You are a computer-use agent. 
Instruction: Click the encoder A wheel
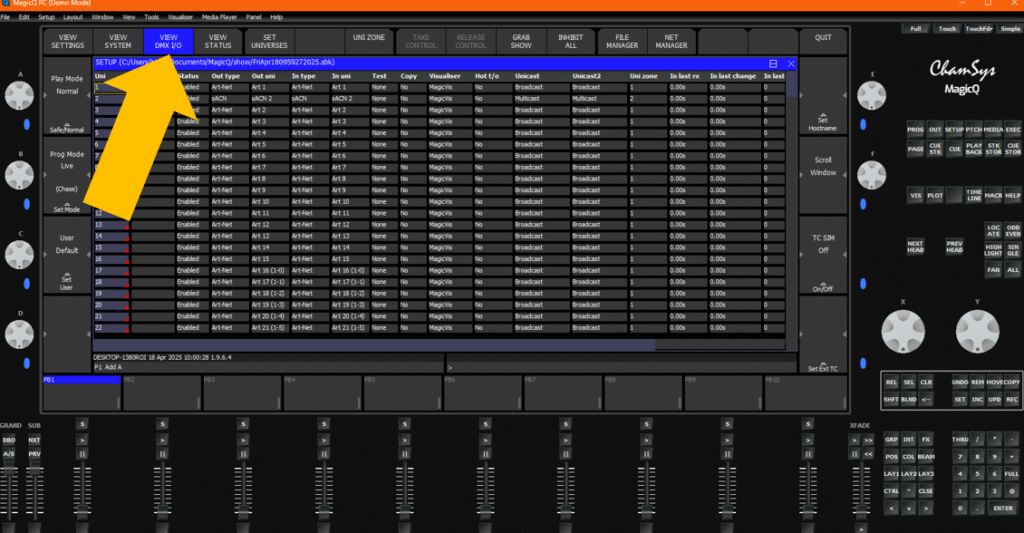[x=18, y=96]
